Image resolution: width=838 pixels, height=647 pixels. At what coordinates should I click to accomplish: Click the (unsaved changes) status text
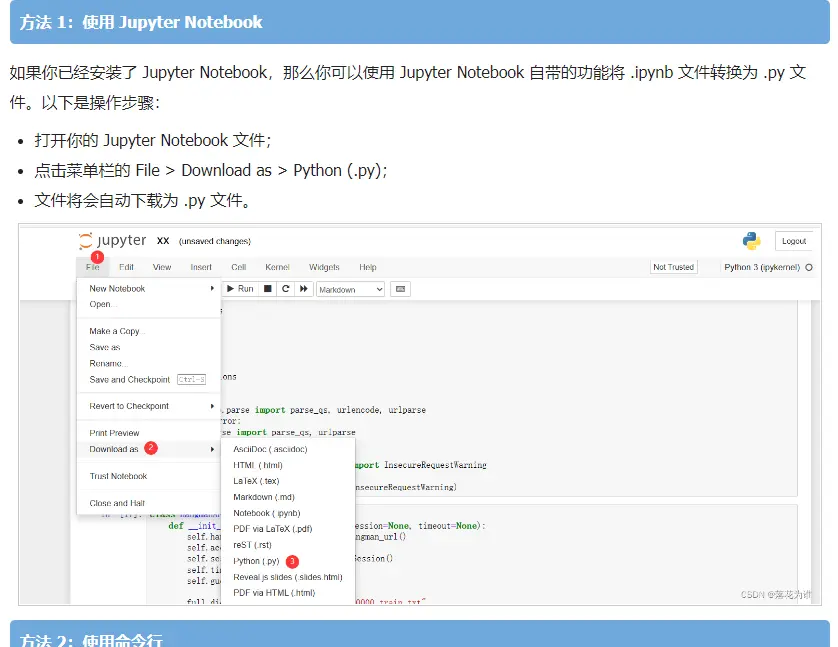[x=215, y=241]
